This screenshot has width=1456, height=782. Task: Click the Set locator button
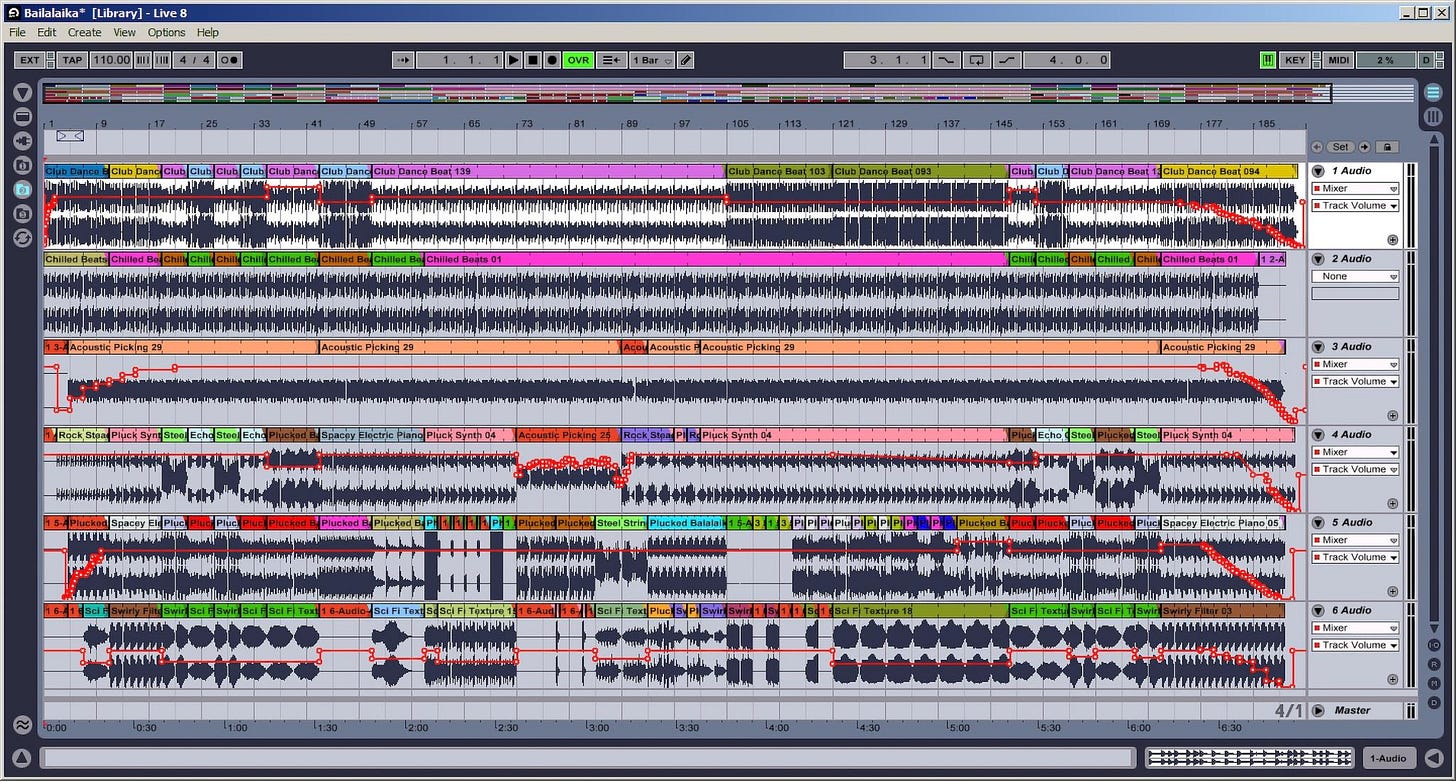pos(1341,147)
